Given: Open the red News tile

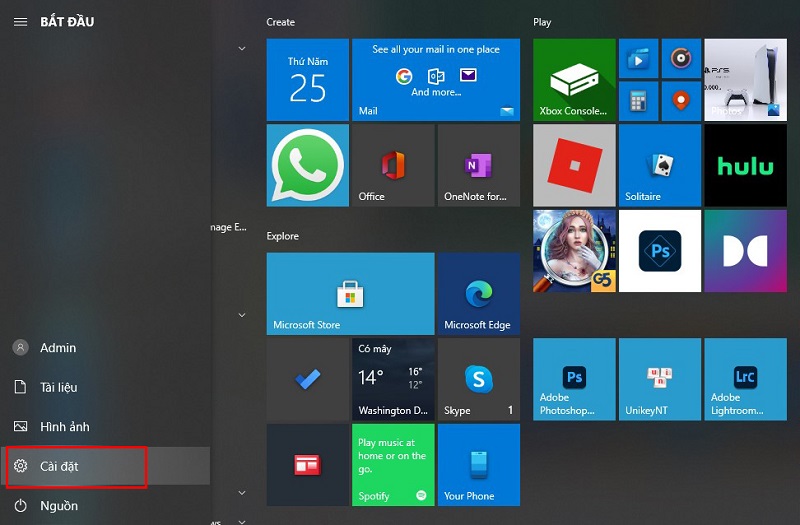Looking at the screenshot, I should (x=308, y=465).
